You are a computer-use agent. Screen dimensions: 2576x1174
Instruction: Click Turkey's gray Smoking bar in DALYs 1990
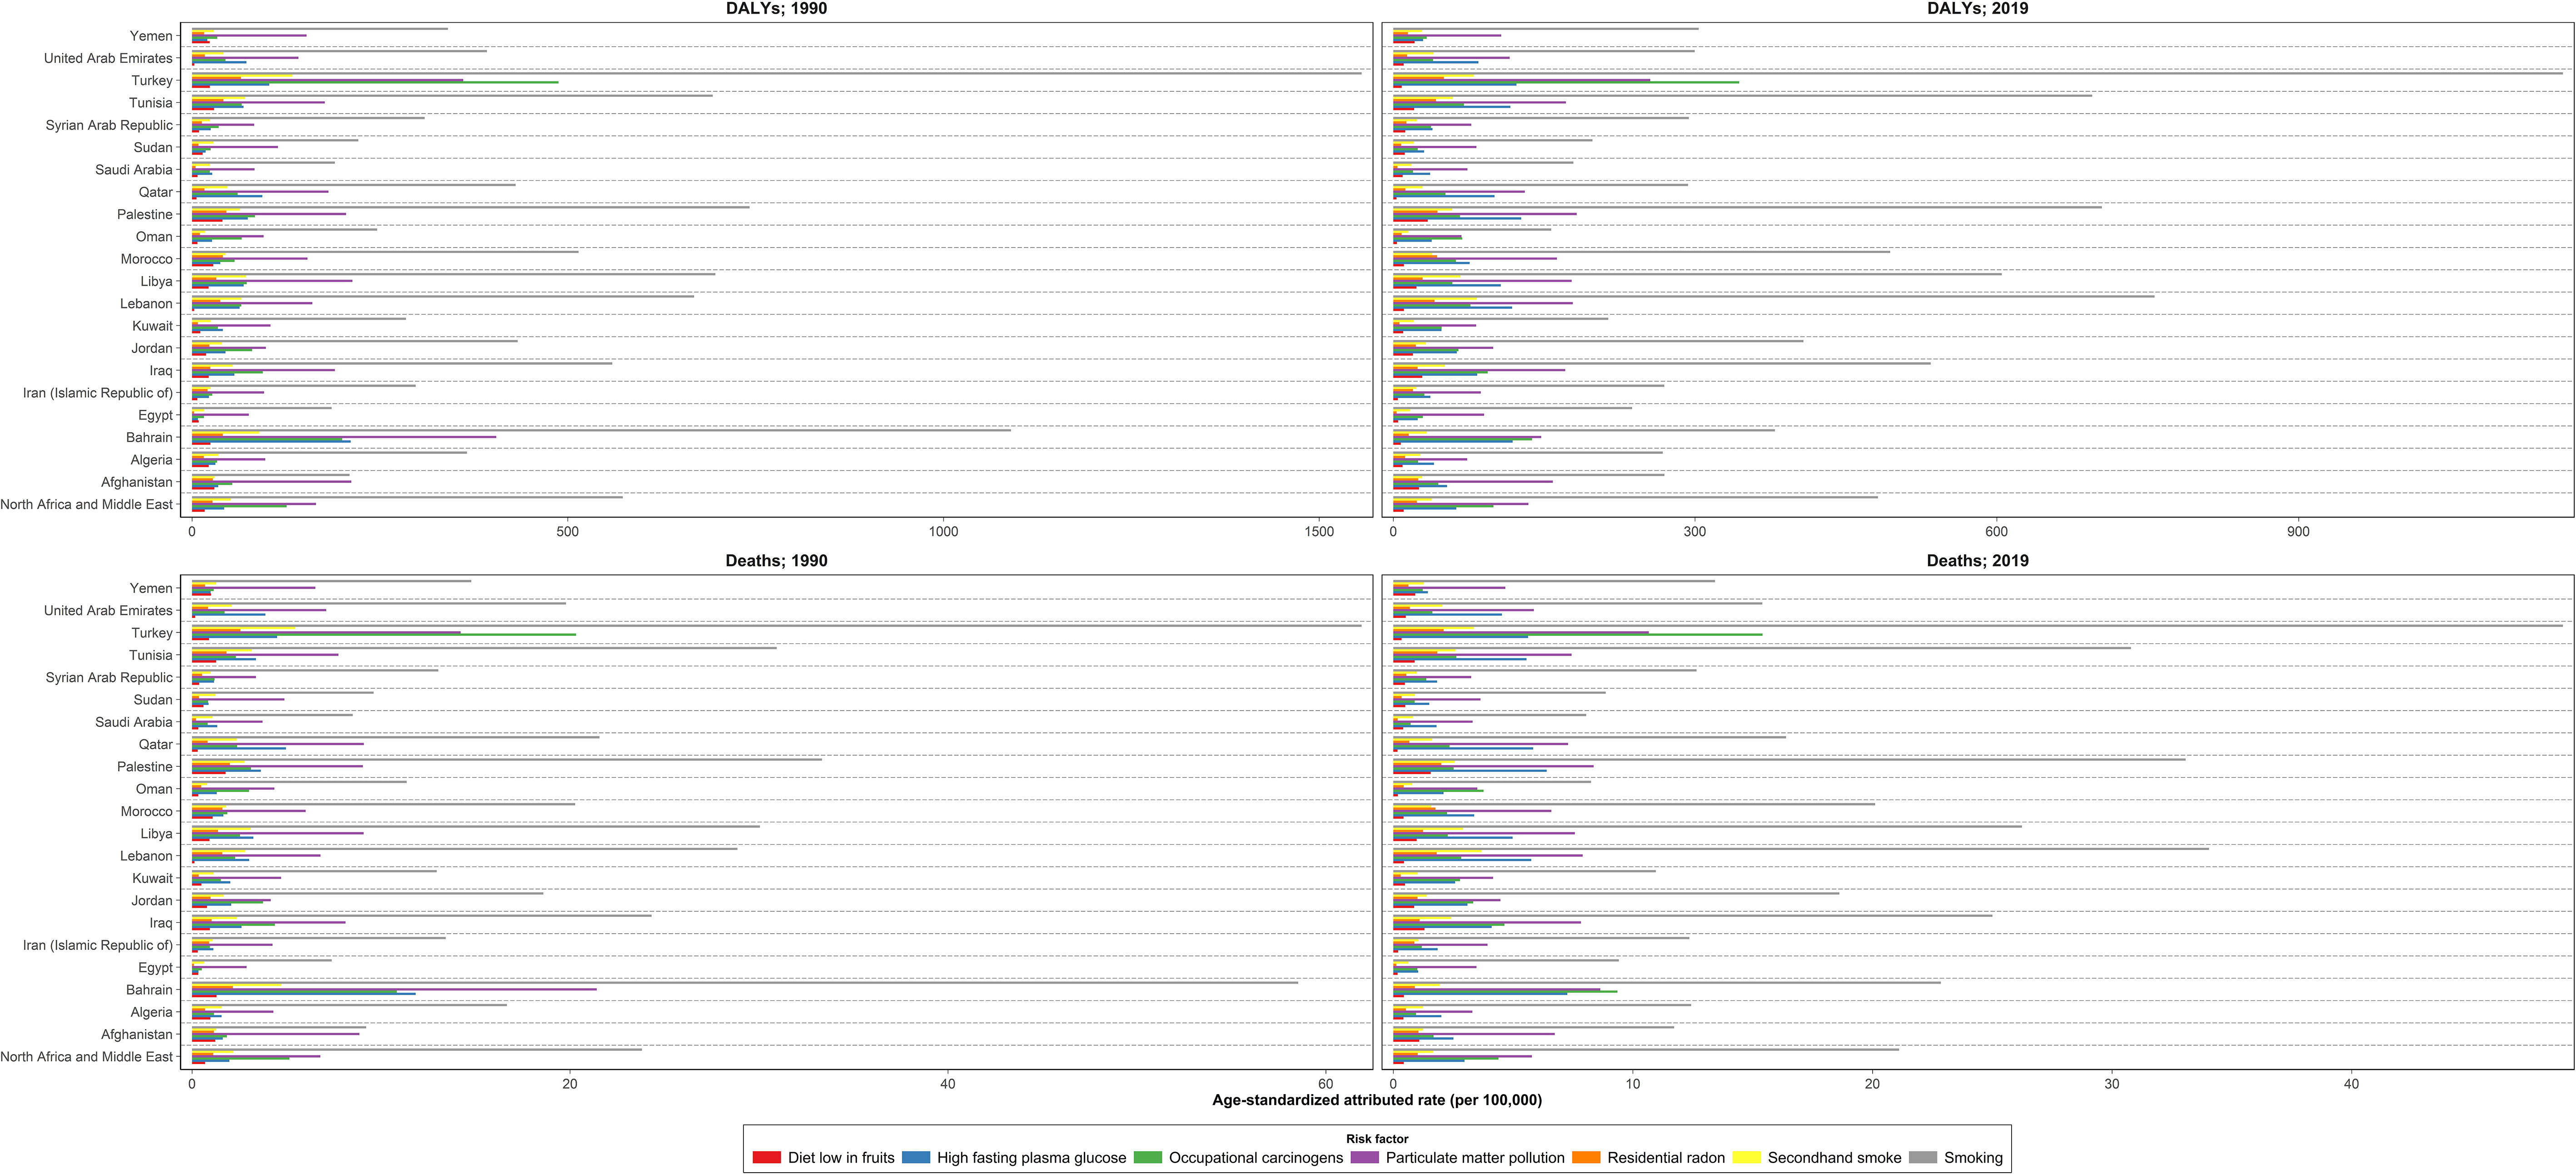(776, 73)
